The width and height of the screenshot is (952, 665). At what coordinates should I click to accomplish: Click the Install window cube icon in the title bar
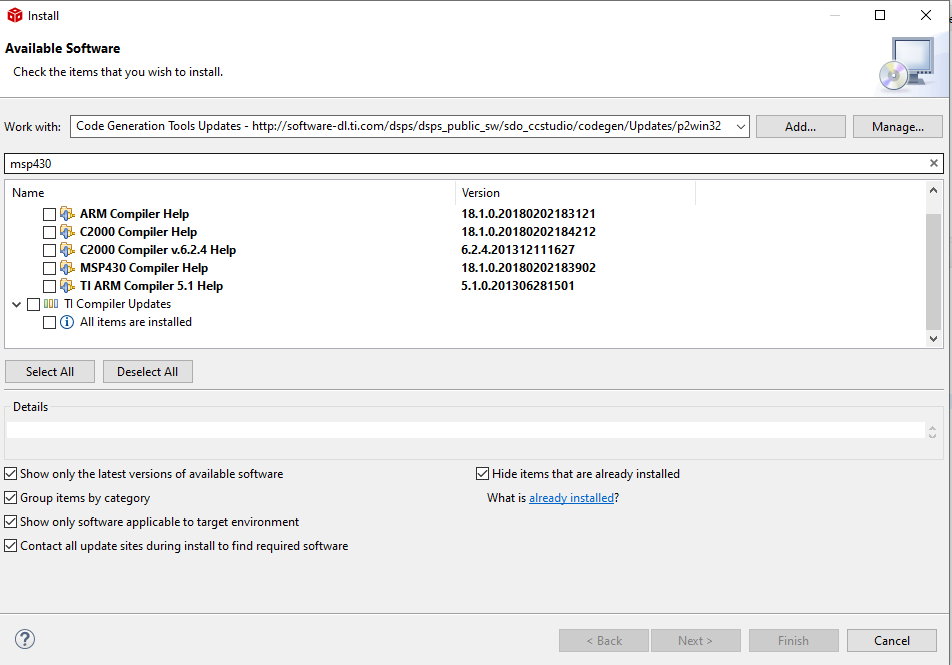pos(15,15)
